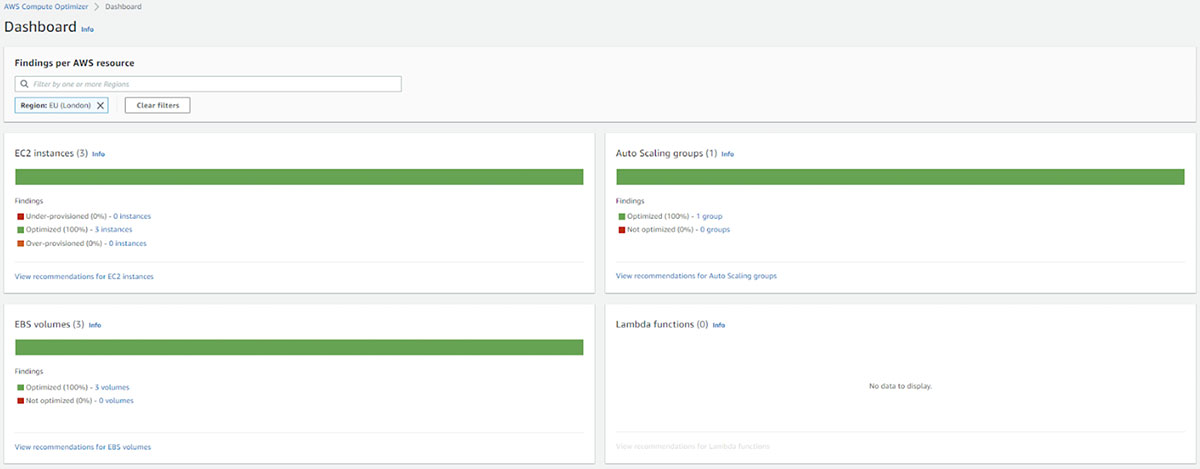Click the EBS volumes (3) card title

point(50,325)
